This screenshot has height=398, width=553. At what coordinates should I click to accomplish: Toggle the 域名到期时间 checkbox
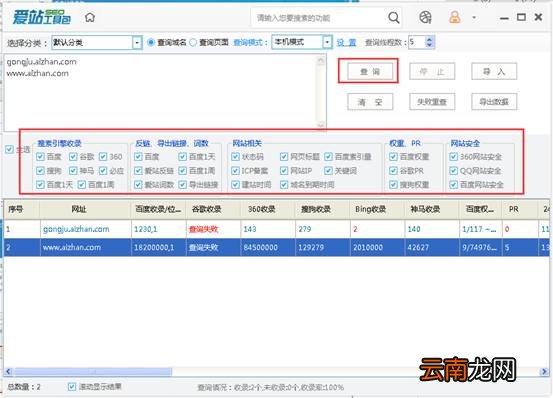(x=284, y=185)
